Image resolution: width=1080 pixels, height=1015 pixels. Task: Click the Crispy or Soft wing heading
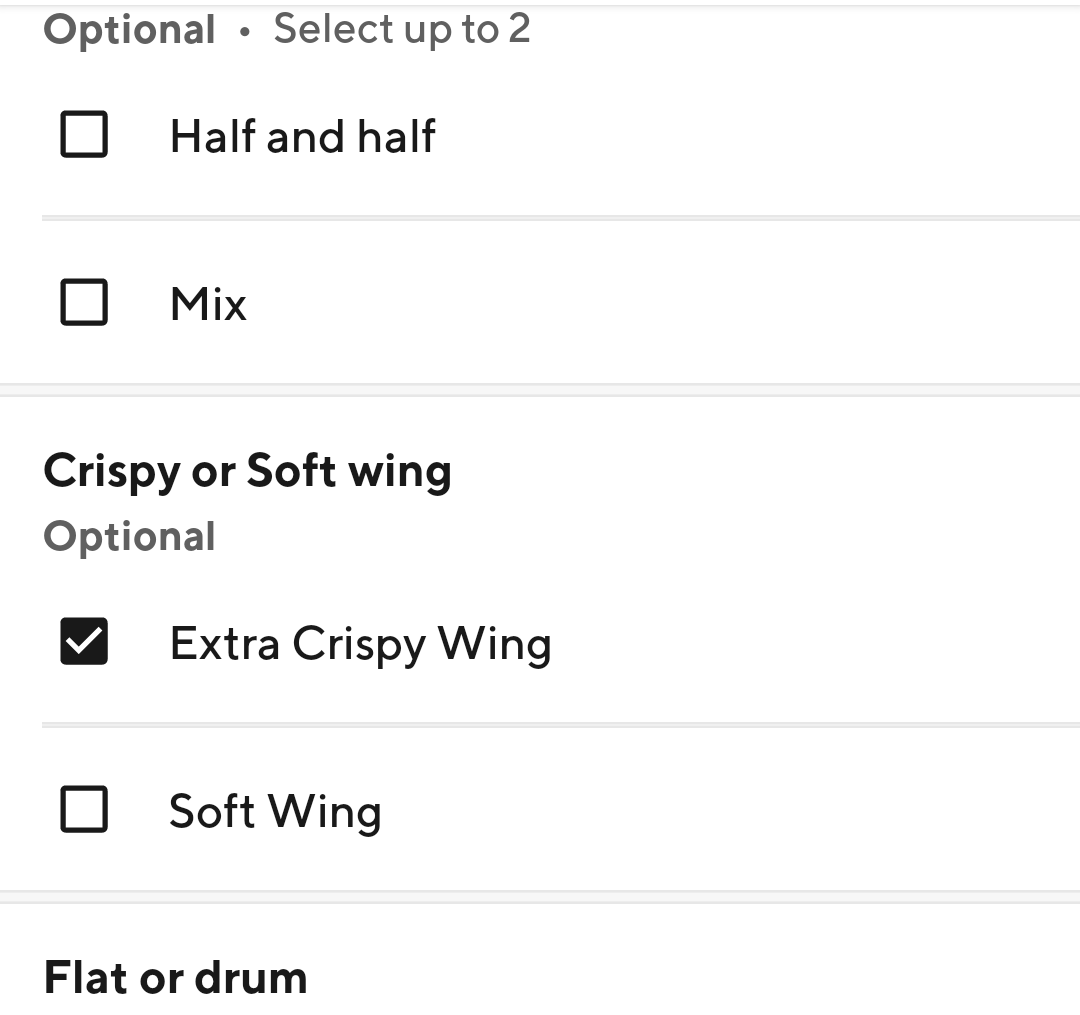[x=247, y=471]
